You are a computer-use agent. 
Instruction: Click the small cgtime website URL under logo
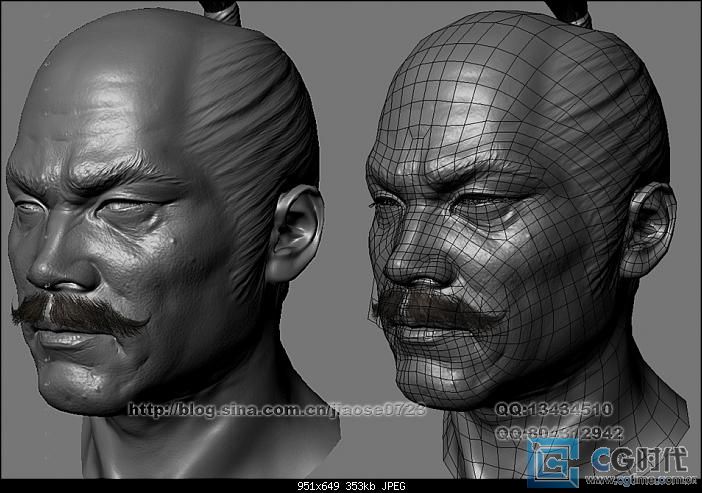[645, 480]
